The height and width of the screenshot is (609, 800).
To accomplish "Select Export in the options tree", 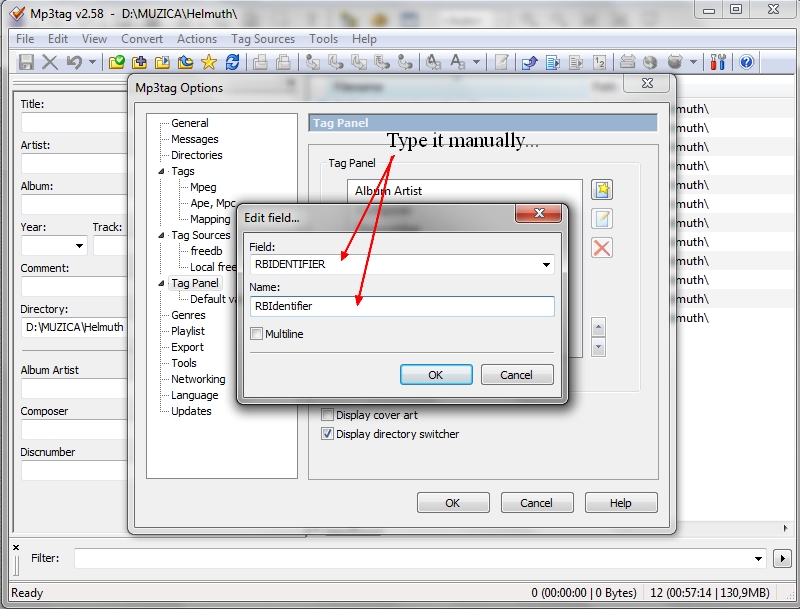I will pos(187,347).
